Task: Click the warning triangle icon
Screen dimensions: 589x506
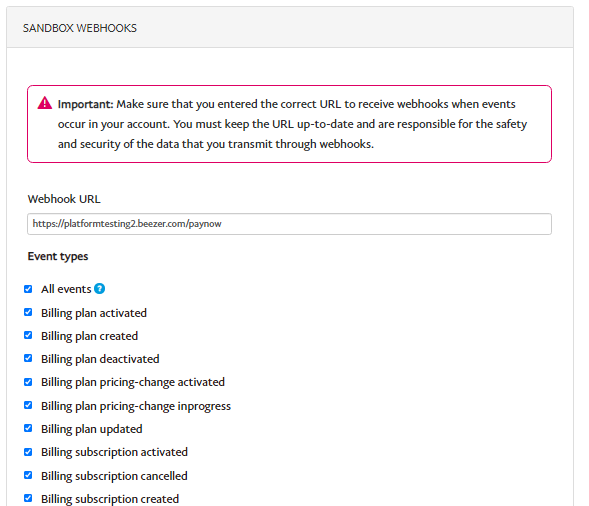Action: (45, 103)
